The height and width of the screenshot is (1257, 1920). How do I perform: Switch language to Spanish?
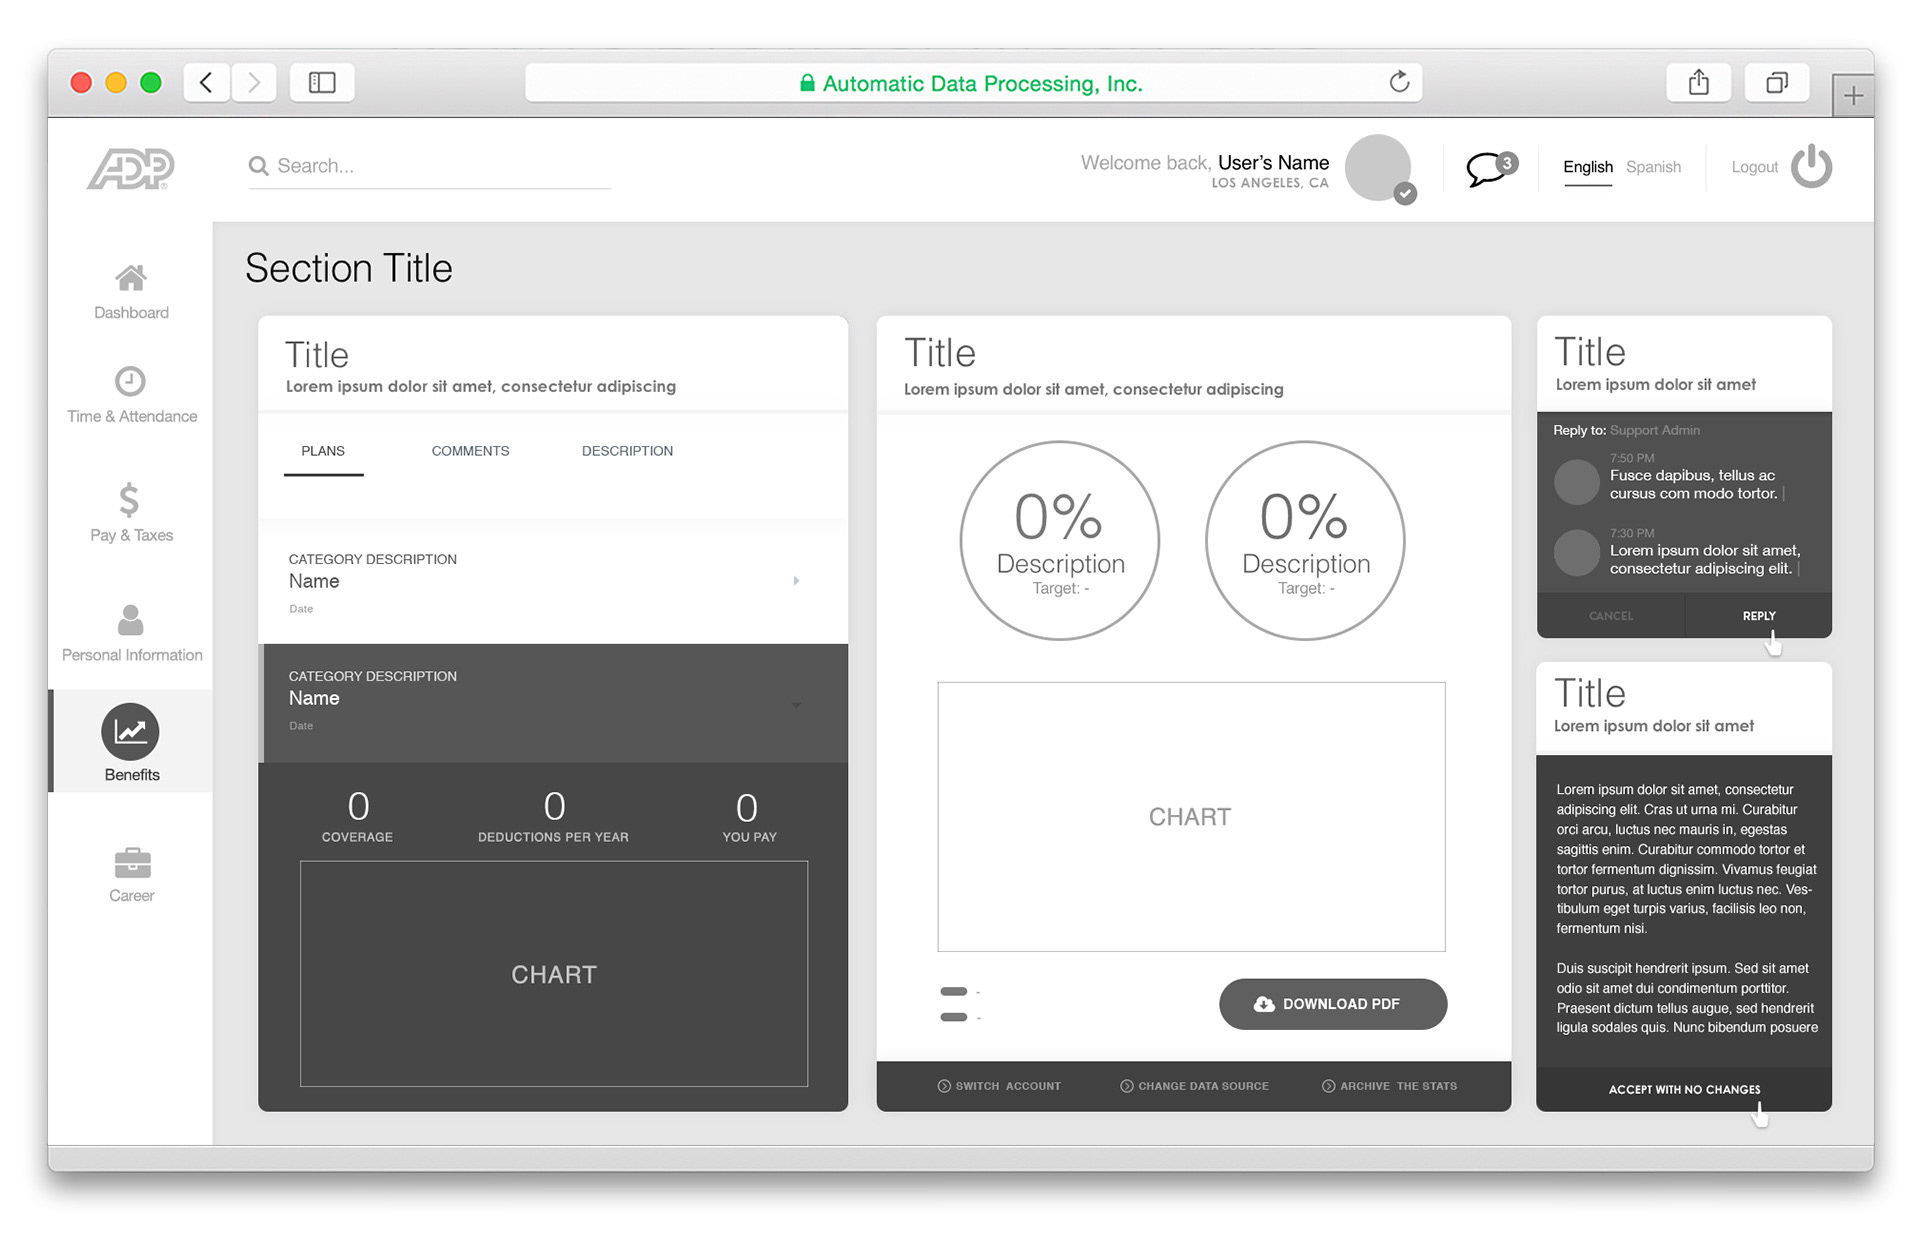pyautogui.click(x=1653, y=167)
